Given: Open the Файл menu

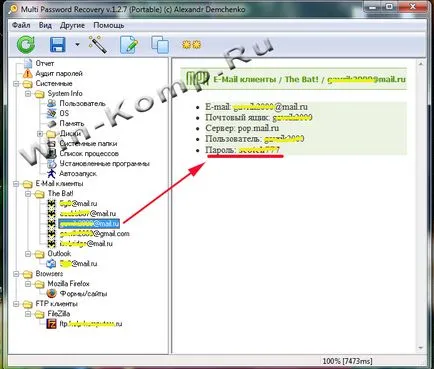Looking at the screenshot, I should coord(21,25).
